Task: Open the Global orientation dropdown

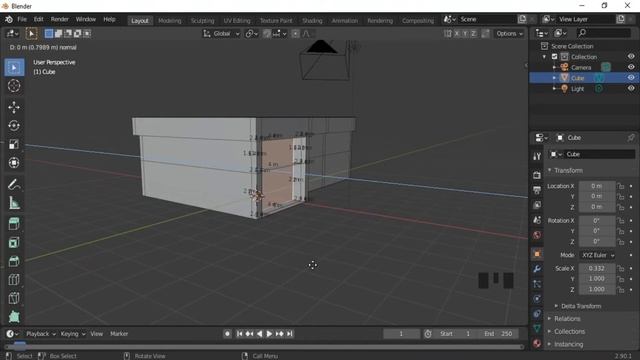Action: tap(222, 34)
